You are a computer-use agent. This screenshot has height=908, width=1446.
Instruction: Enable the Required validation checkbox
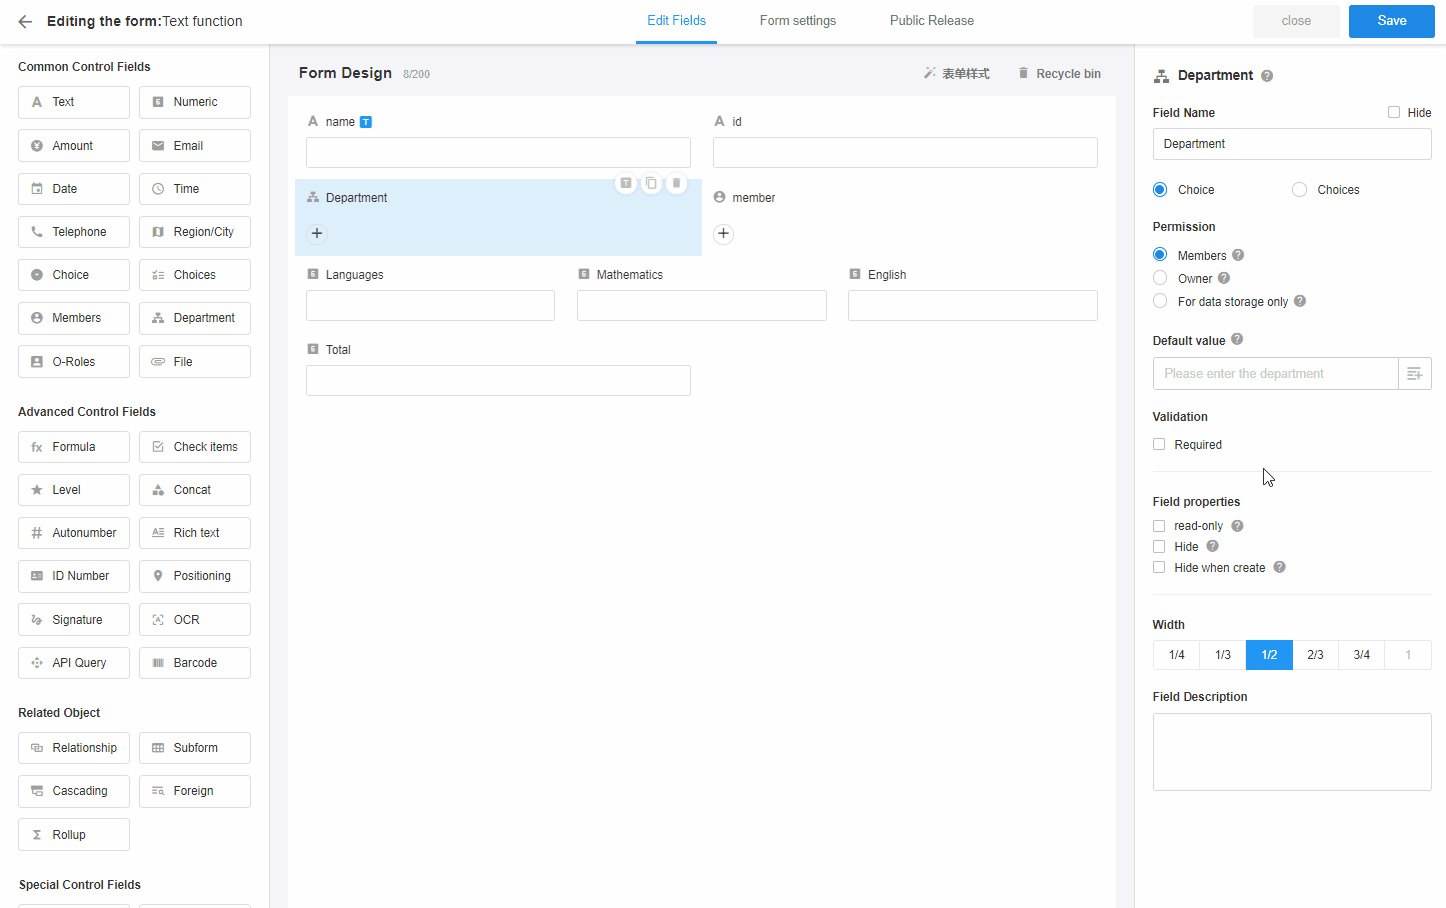tap(1159, 445)
